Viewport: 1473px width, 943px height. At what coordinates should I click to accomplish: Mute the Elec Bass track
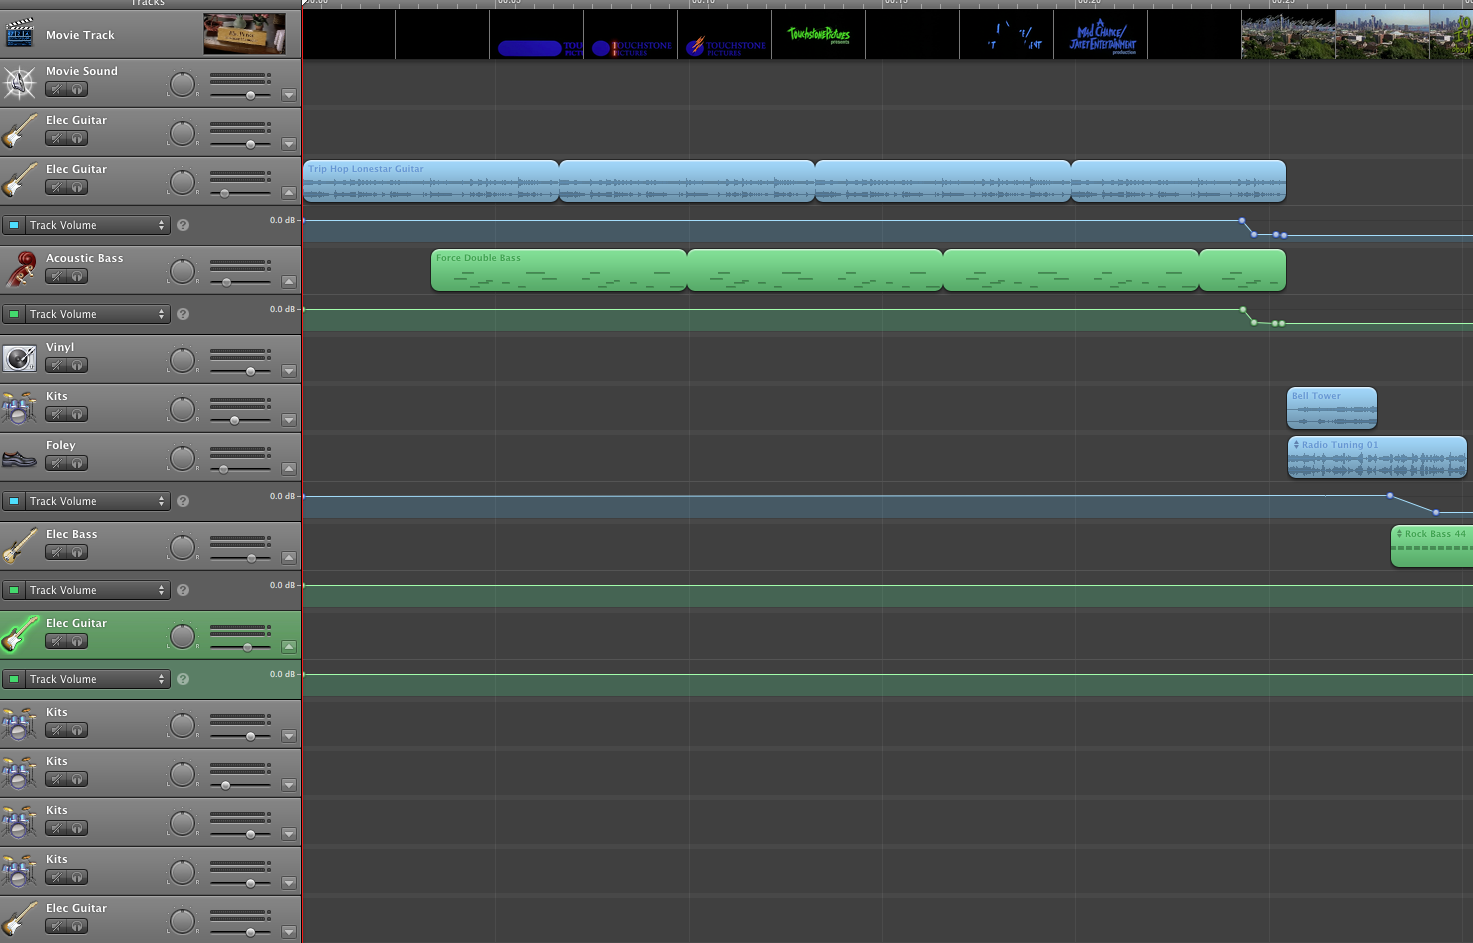tap(56, 552)
